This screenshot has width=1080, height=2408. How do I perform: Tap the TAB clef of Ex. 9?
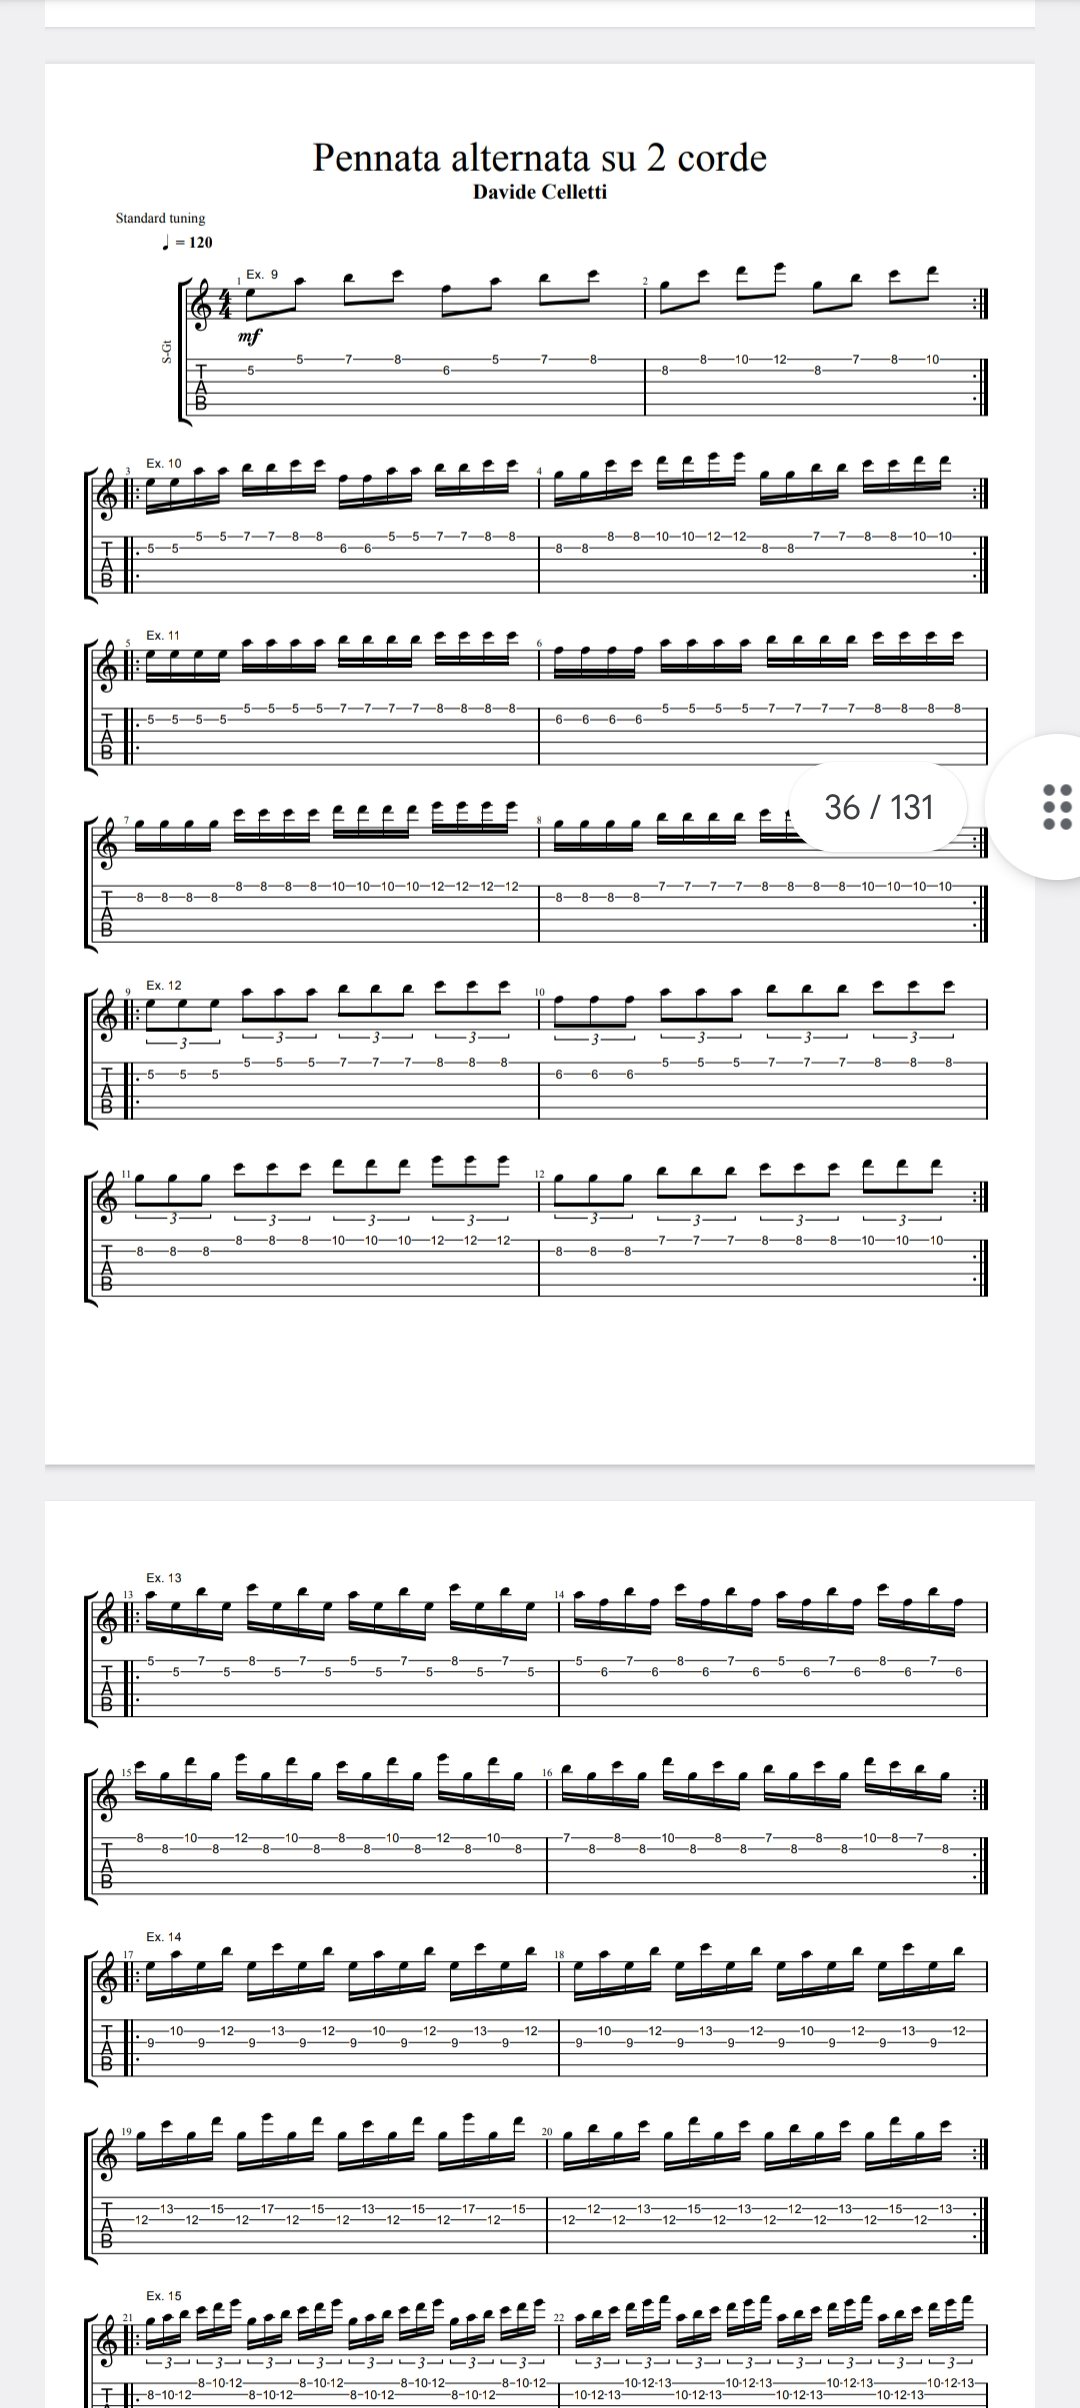(203, 386)
